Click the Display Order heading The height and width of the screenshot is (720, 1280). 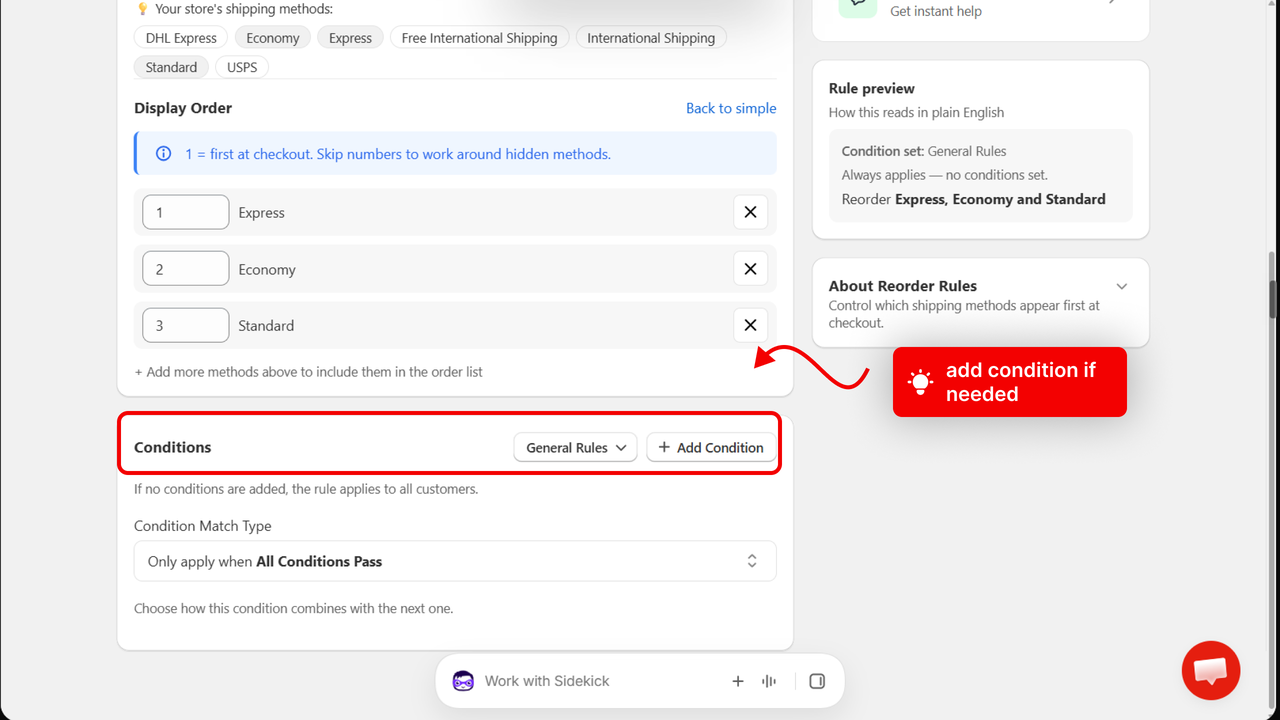183,108
